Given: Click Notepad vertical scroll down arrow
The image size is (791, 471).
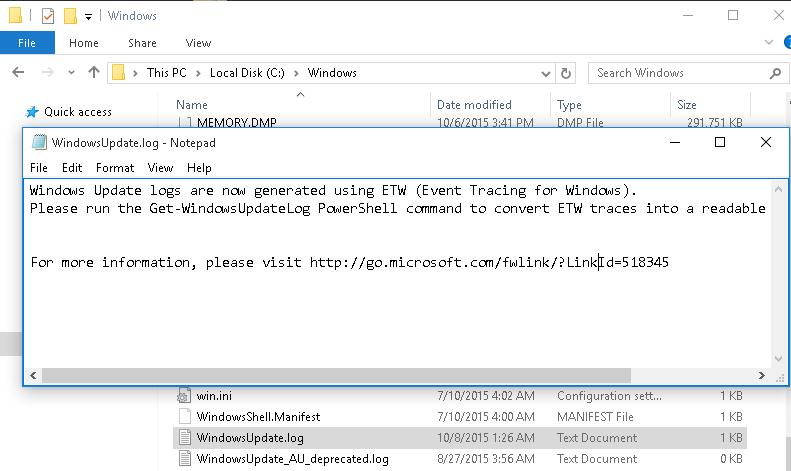Looking at the screenshot, I should (778, 359).
